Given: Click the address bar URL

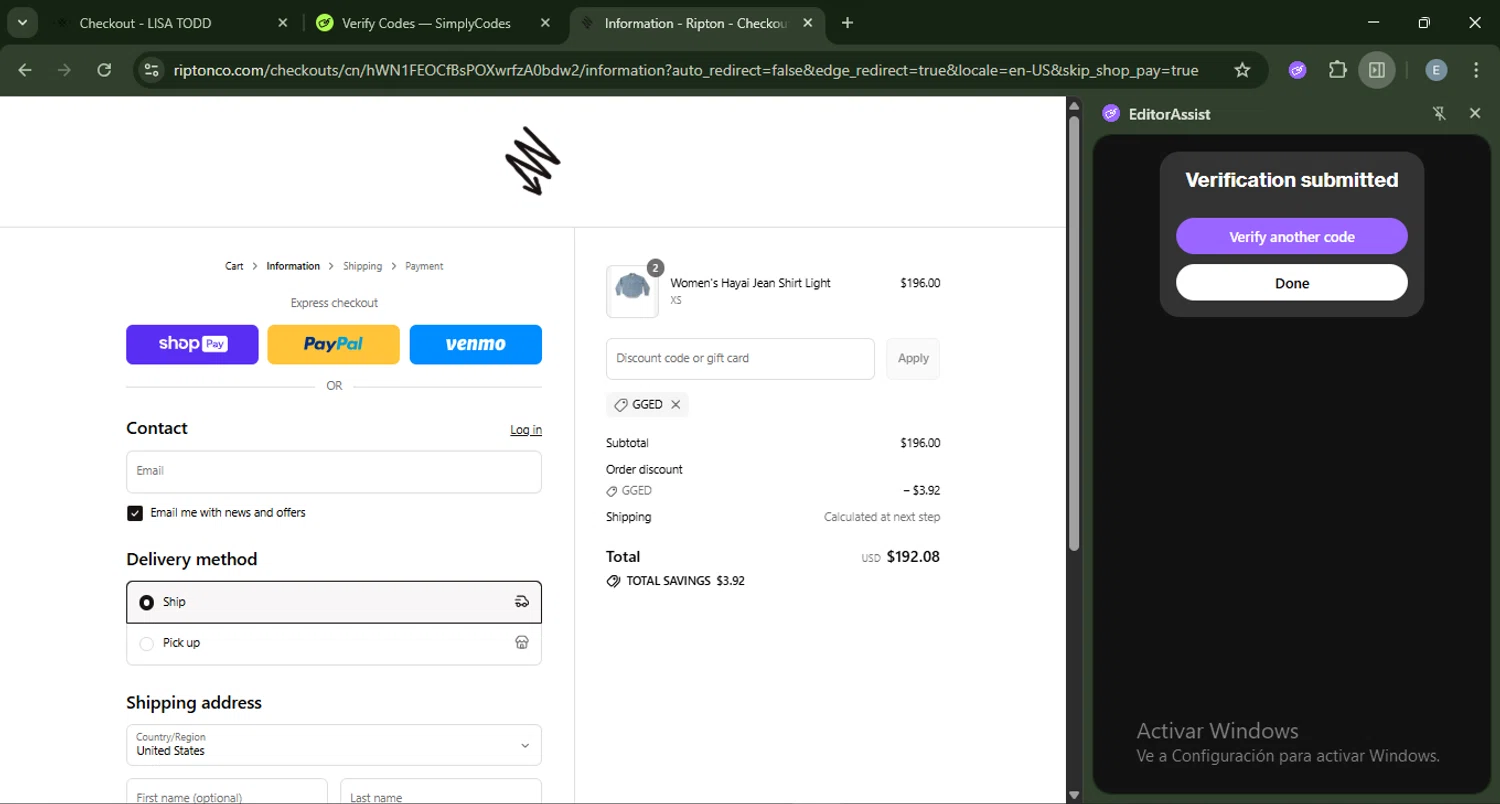Looking at the screenshot, I should (x=685, y=70).
